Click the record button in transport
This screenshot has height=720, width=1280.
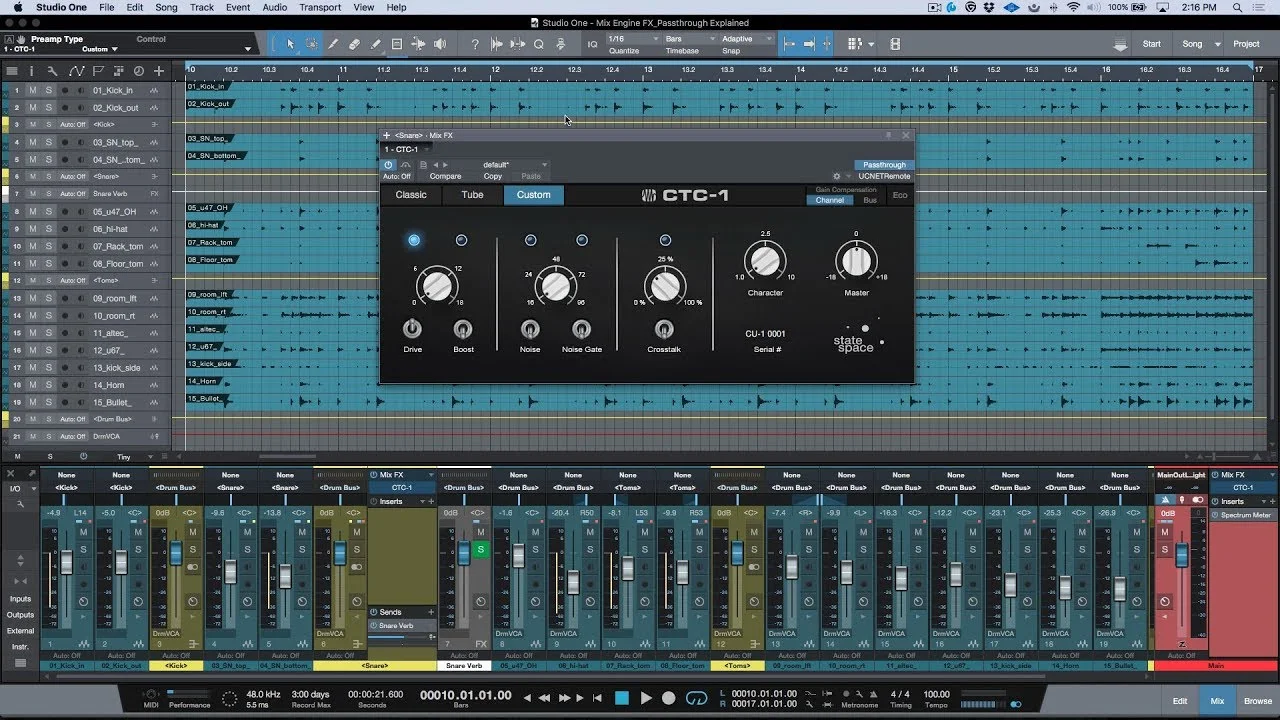(669, 698)
